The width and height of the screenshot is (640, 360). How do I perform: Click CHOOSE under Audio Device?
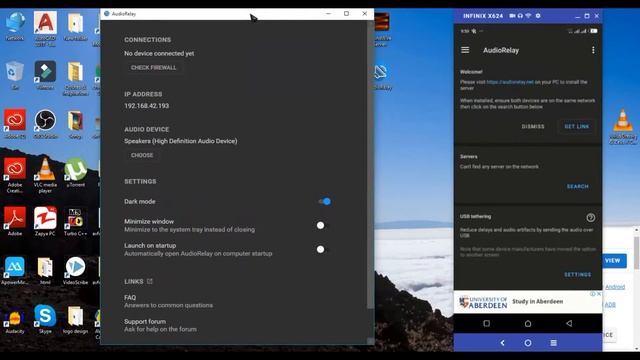point(142,155)
